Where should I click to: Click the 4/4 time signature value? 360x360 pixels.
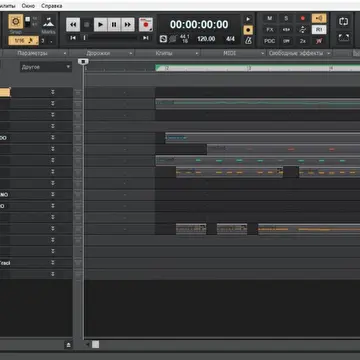point(230,39)
